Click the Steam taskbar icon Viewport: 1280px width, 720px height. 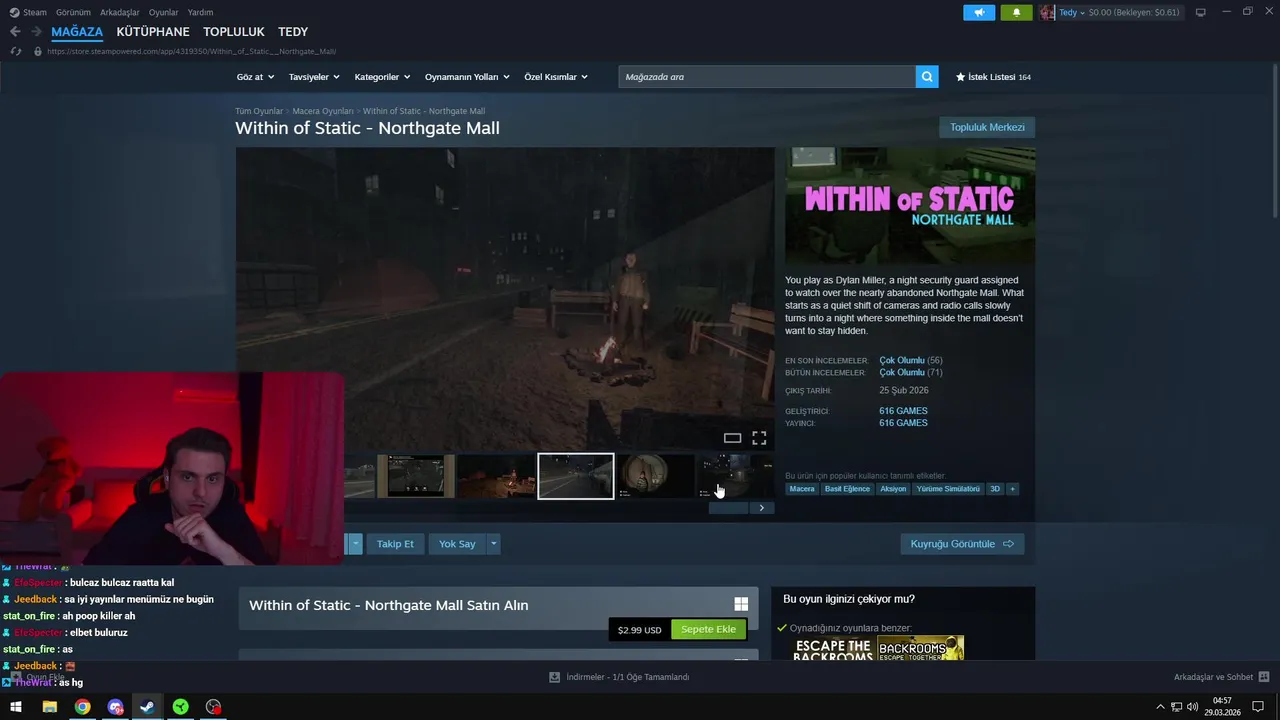tap(147, 707)
